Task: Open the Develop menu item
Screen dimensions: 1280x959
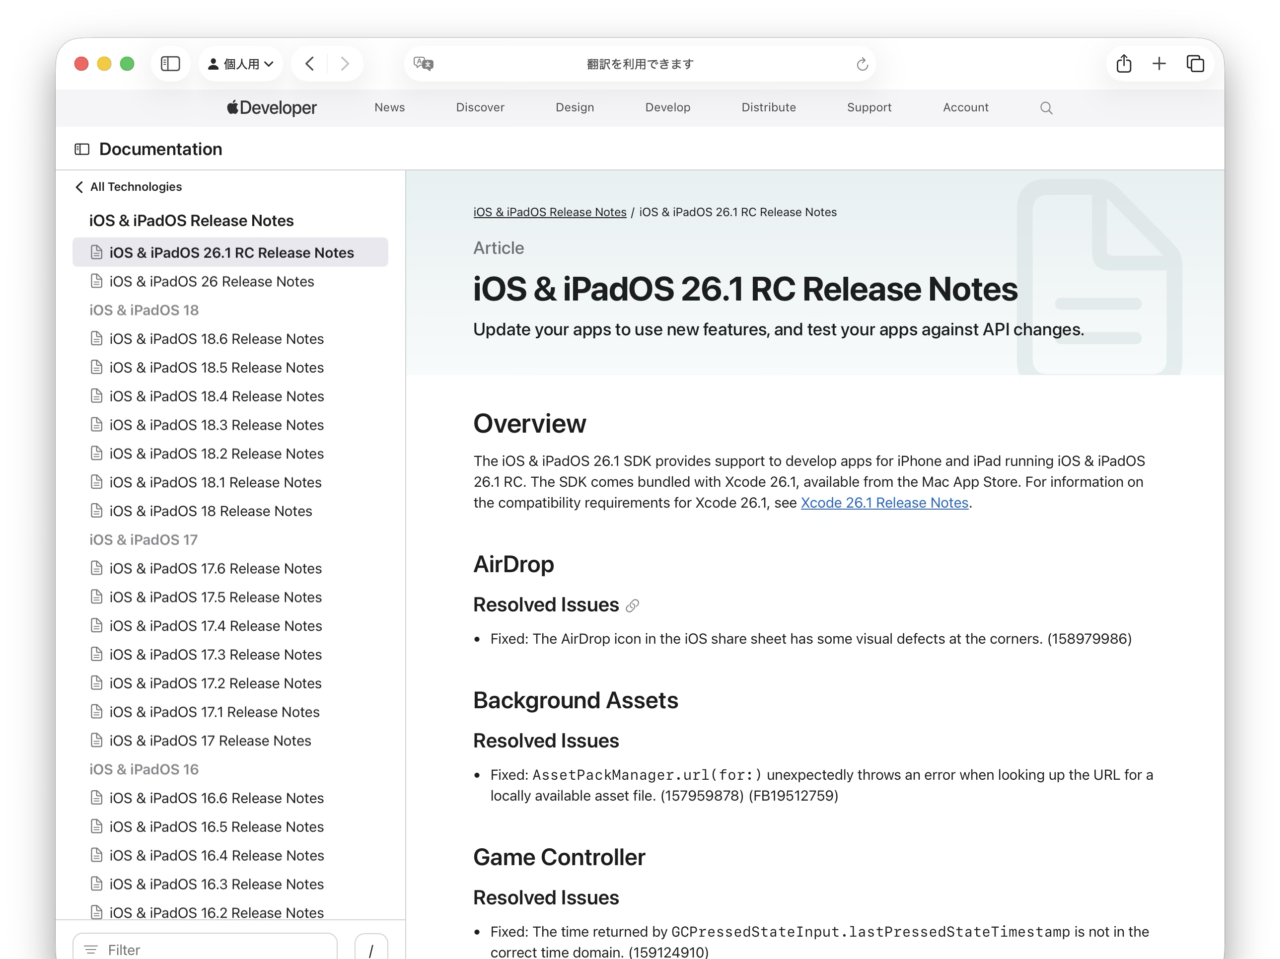Action: [668, 107]
